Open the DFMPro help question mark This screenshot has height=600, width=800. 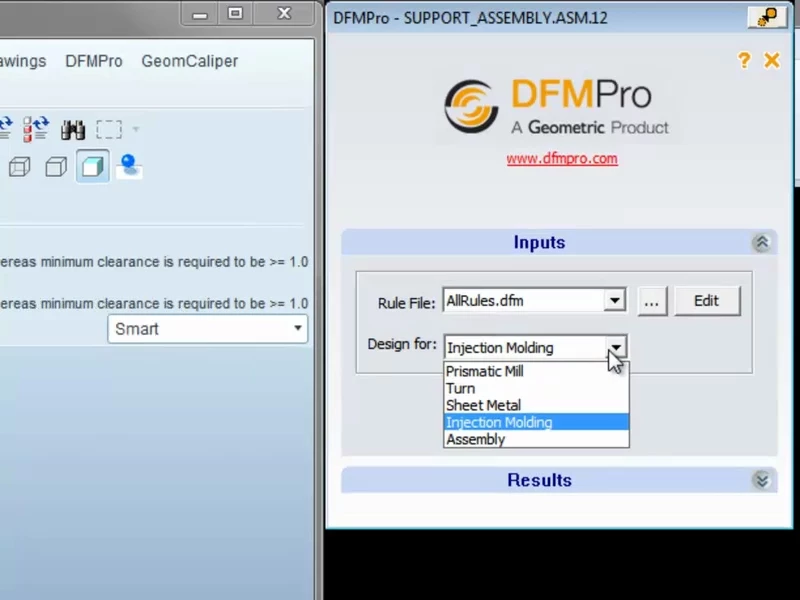click(744, 60)
